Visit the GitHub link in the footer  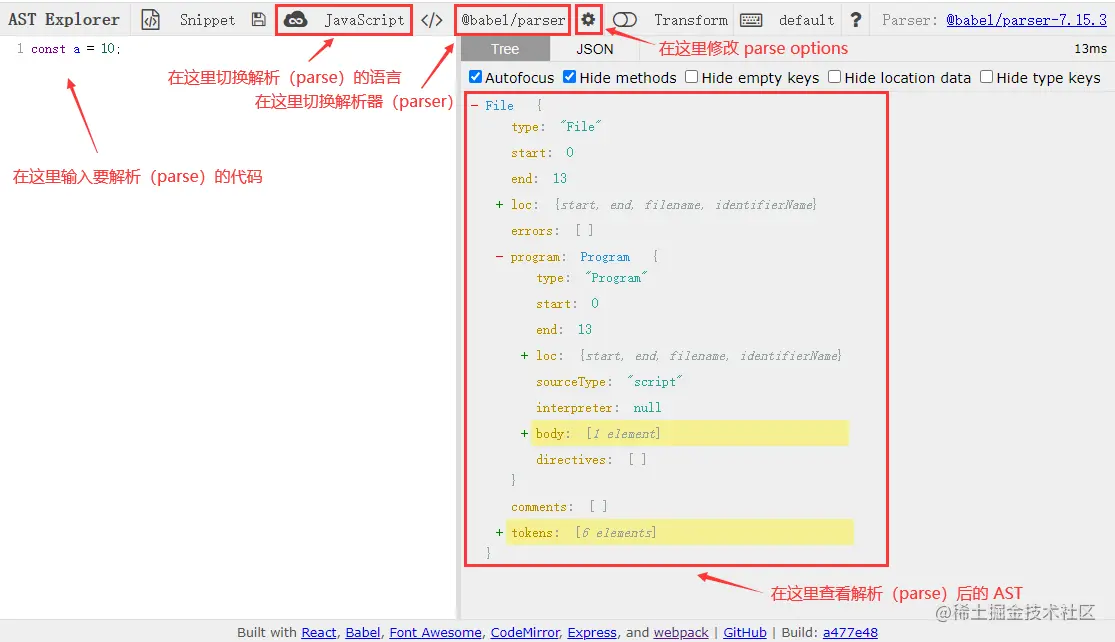point(744,632)
